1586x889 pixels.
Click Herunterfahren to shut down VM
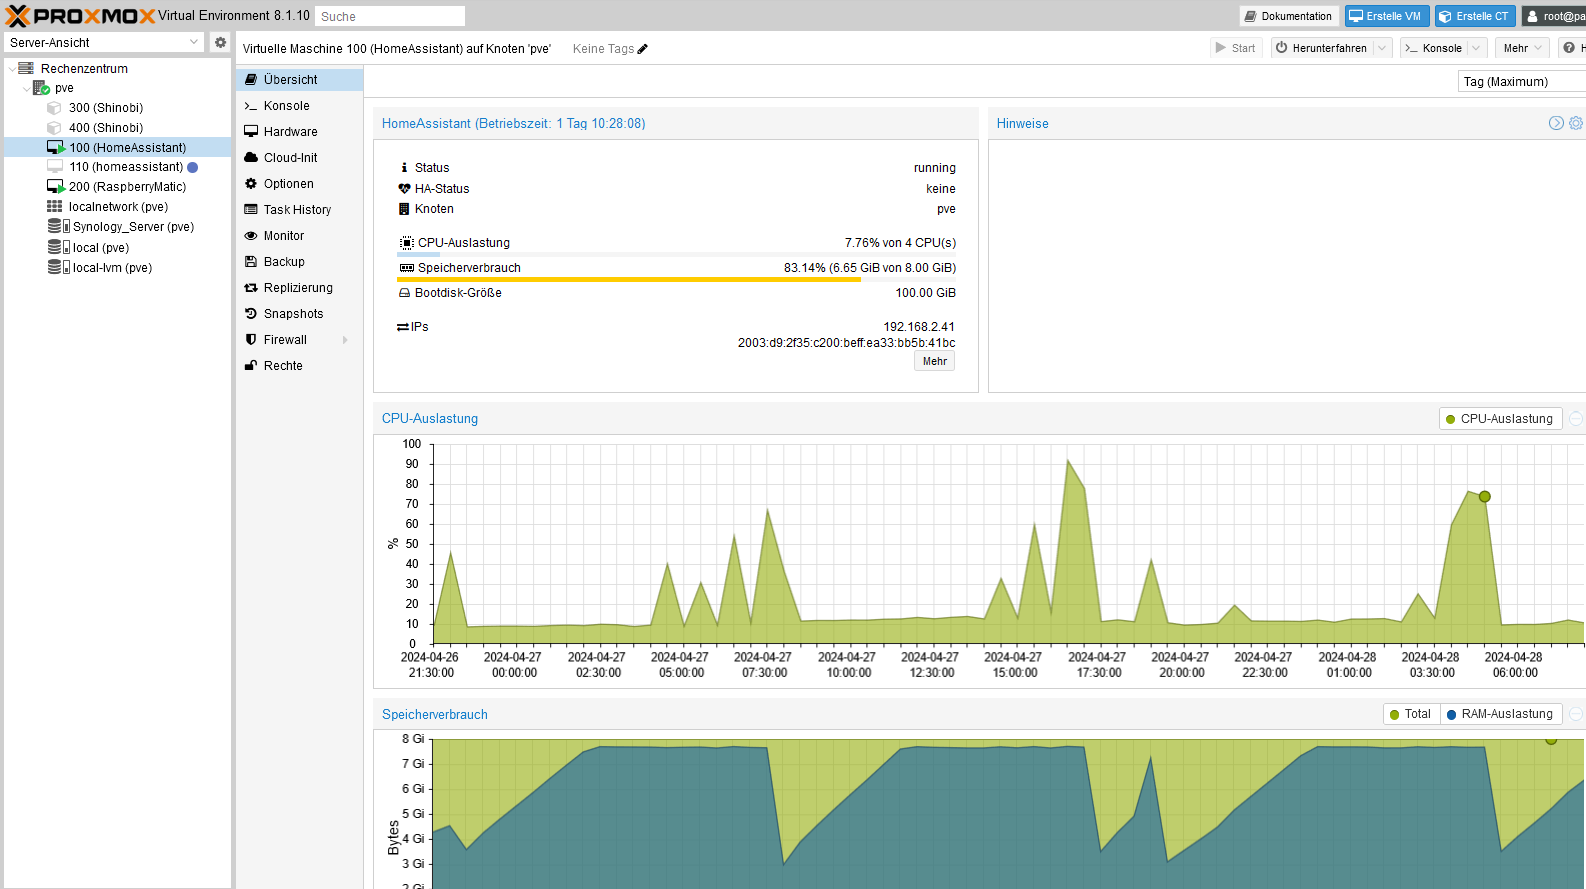pyautogui.click(x=1322, y=48)
